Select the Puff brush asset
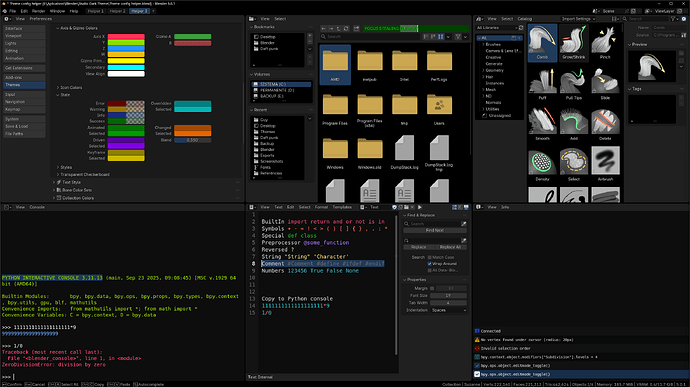Viewport: 690px width, 387px height. (542, 83)
